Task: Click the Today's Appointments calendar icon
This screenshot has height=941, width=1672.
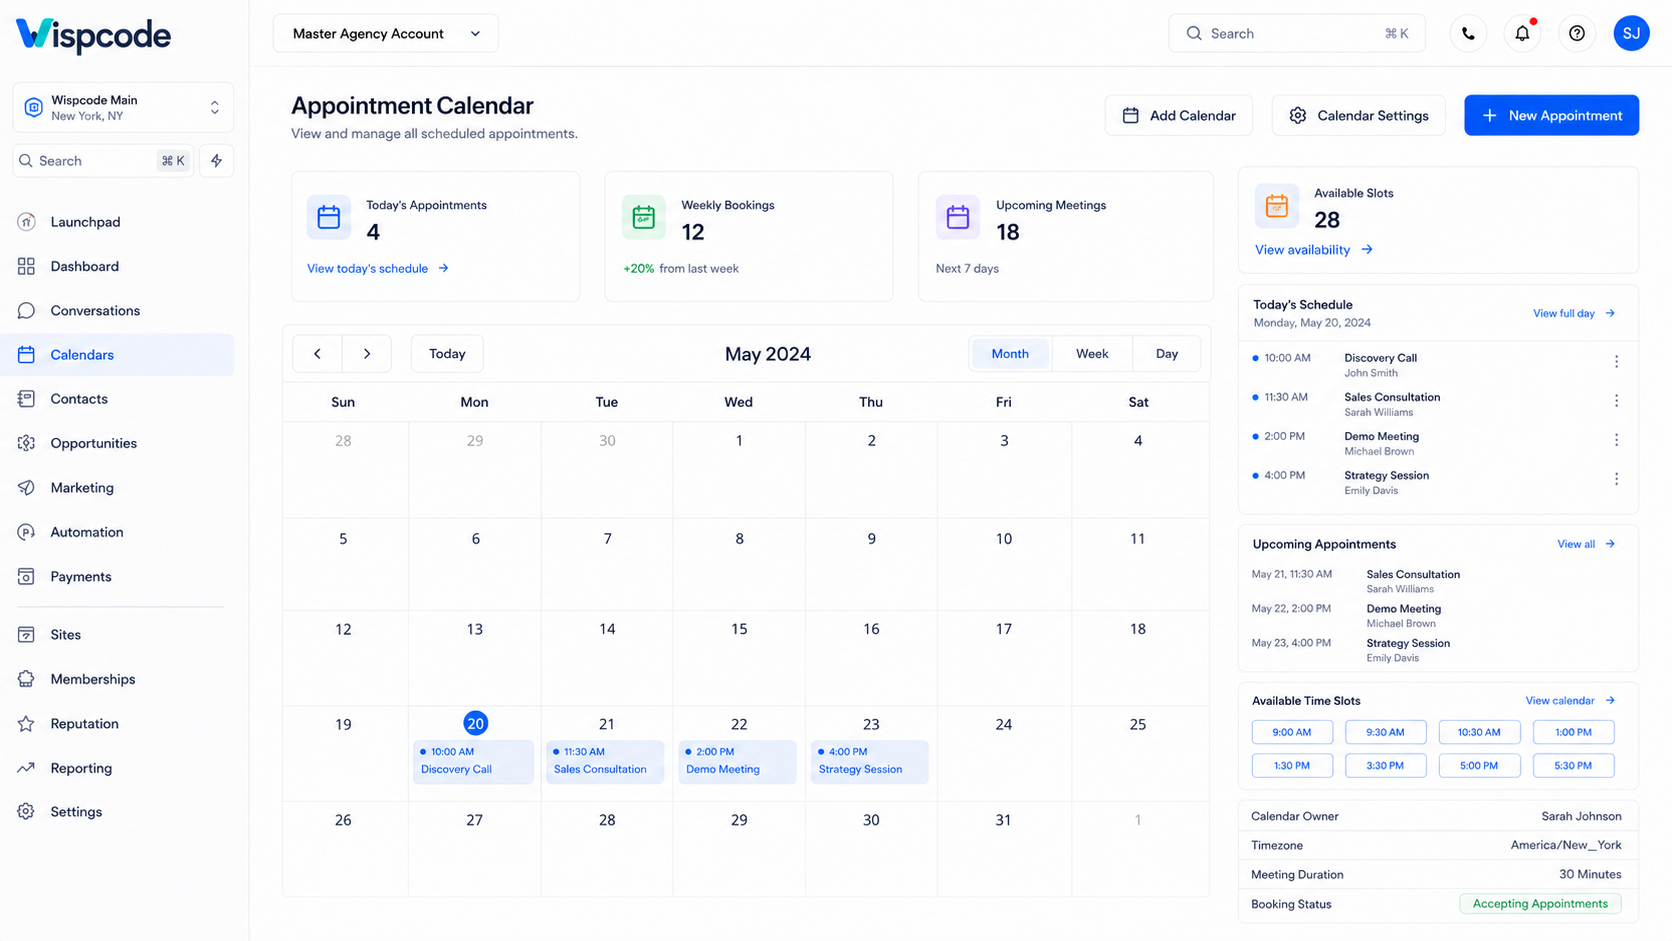Action: click(x=329, y=217)
